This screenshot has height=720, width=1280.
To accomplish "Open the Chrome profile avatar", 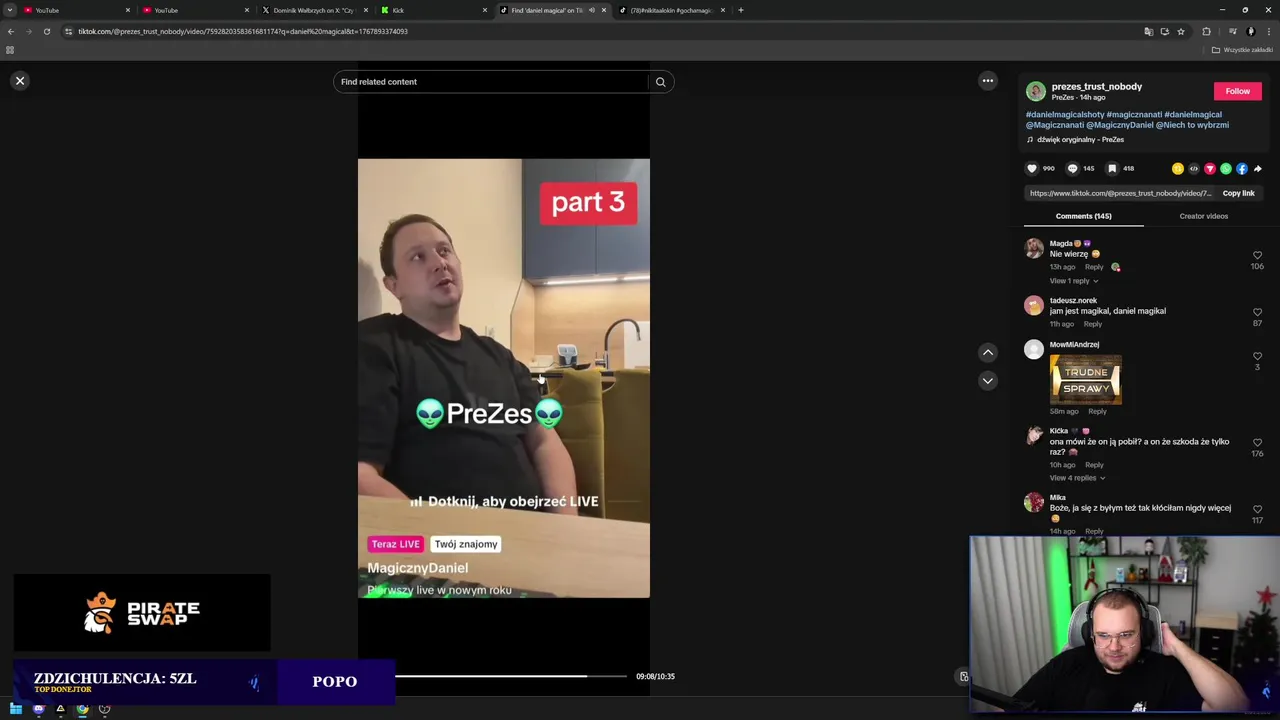I will [x=1250, y=31].
